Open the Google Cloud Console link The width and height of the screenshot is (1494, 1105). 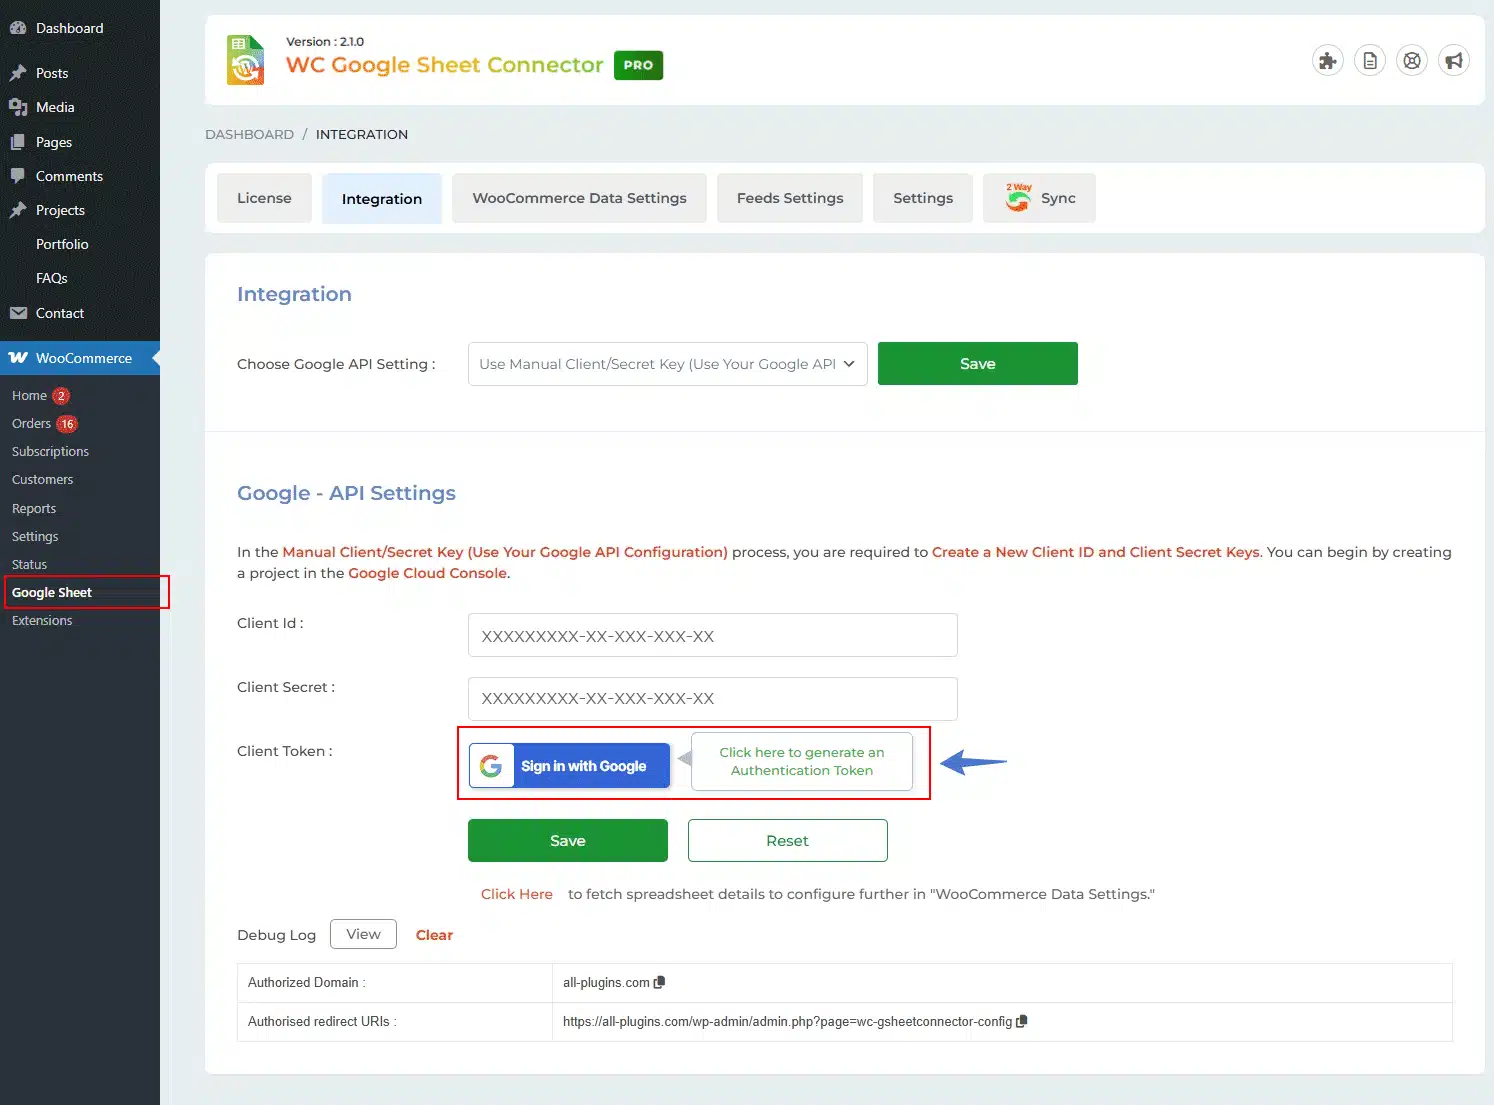click(427, 573)
